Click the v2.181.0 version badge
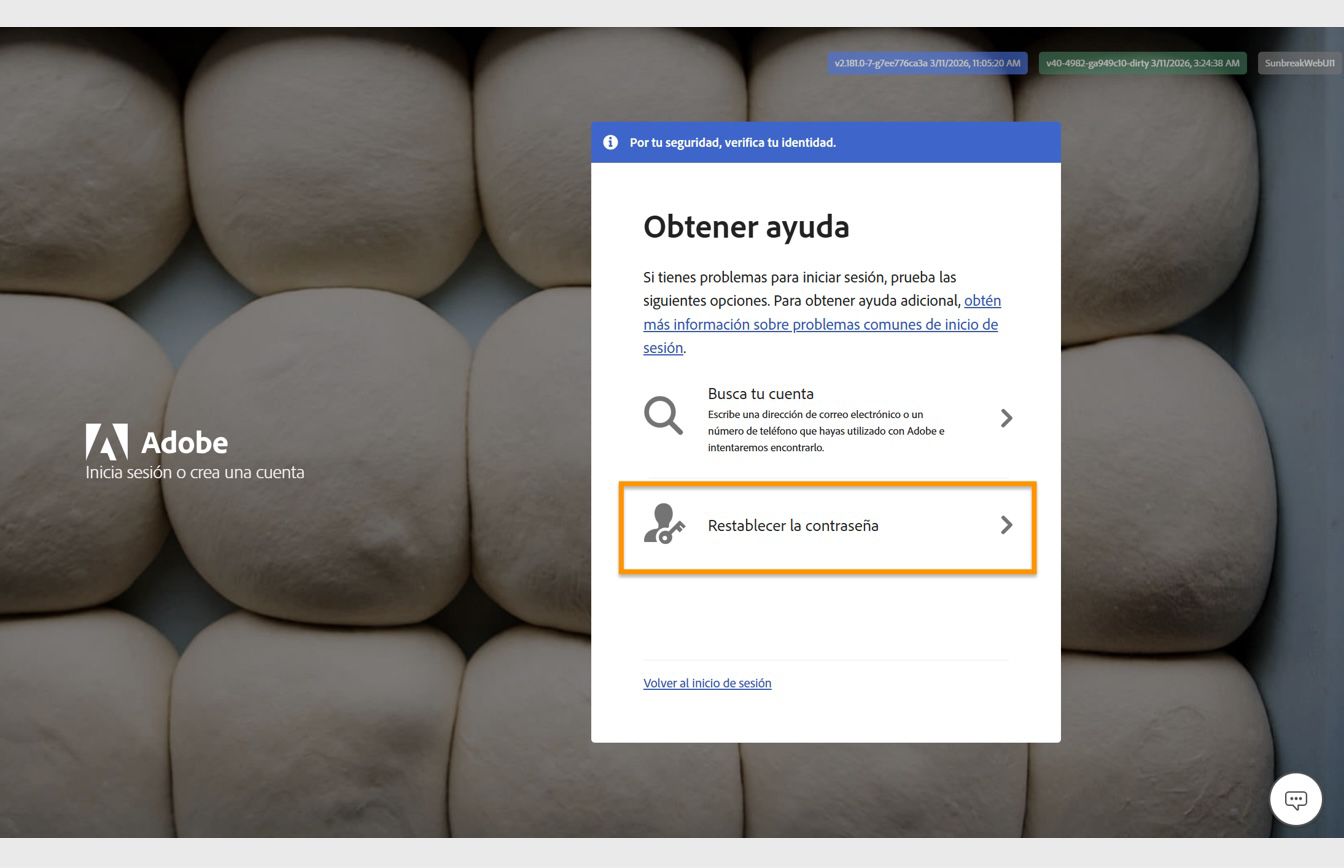Viewport: 1344px width, 868px height. 926,63
